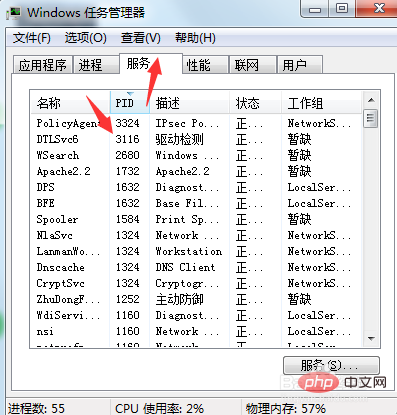397x415 pixels.
Task: Select the NlaSvc service row
Action: [x=195, y=235]
